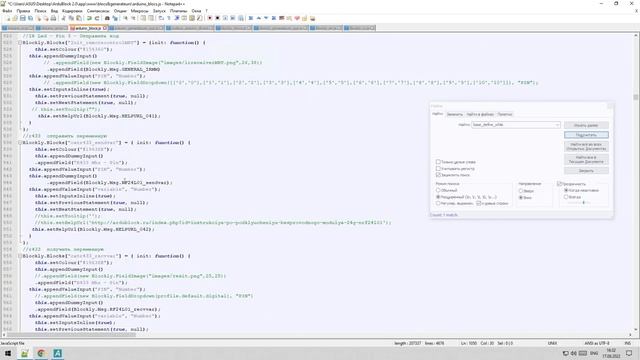Click the Save Recorded Macro toolbar icon
The image size is (640, 360).
[x=241, y=18]
